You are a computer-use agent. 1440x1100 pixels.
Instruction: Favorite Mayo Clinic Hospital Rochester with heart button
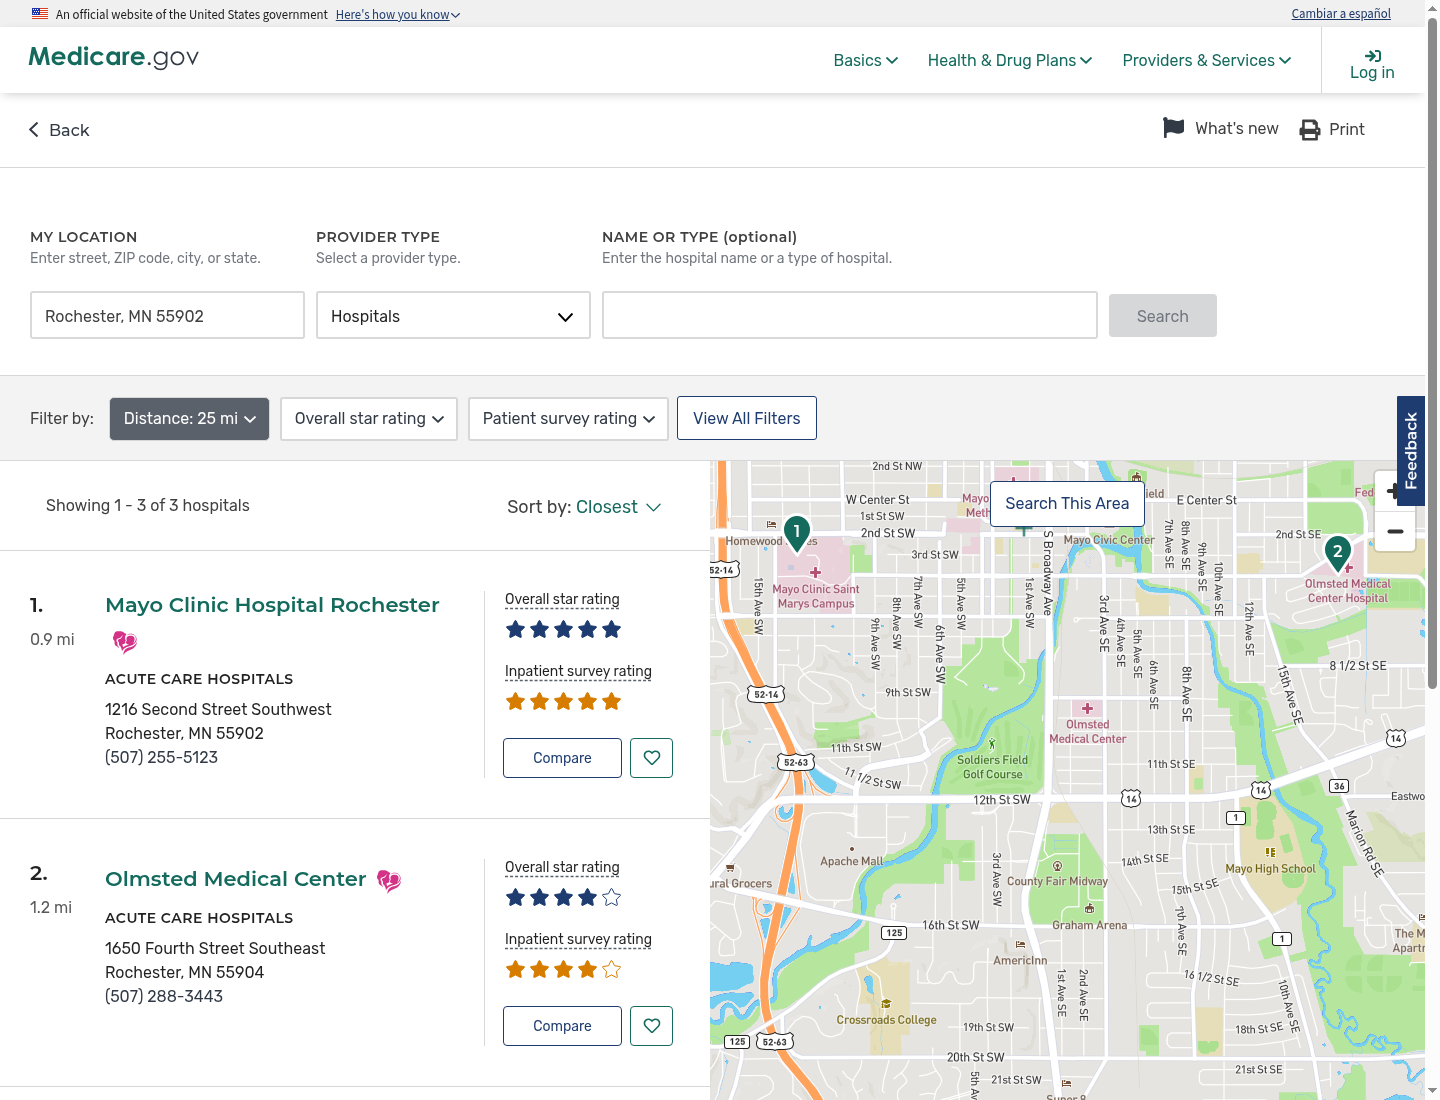tap(652, 758)
